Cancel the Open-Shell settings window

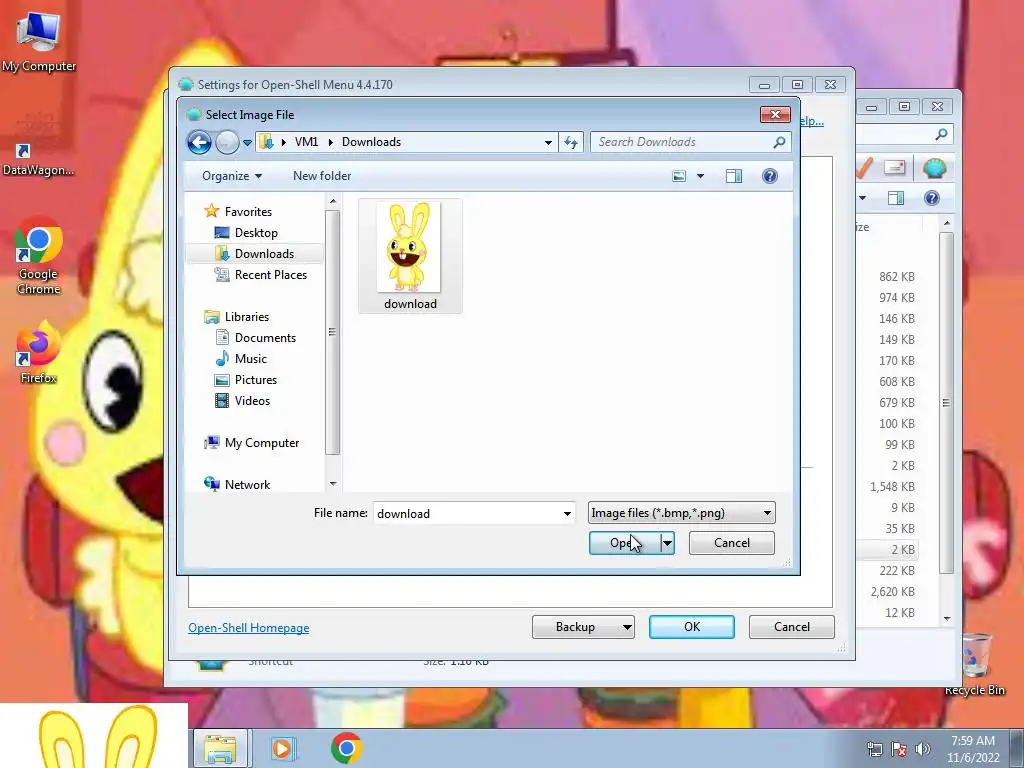pos(792,627)
